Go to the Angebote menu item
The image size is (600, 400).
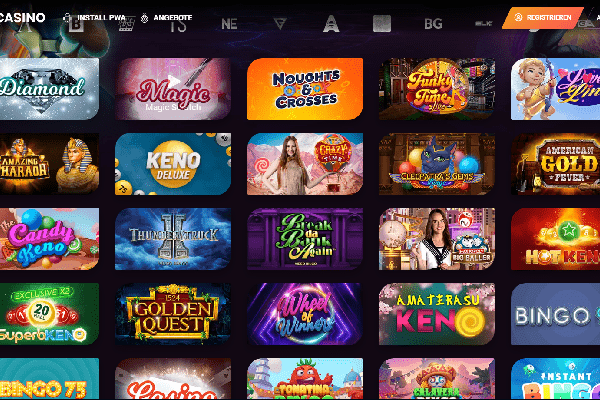(x=173, y=18)
